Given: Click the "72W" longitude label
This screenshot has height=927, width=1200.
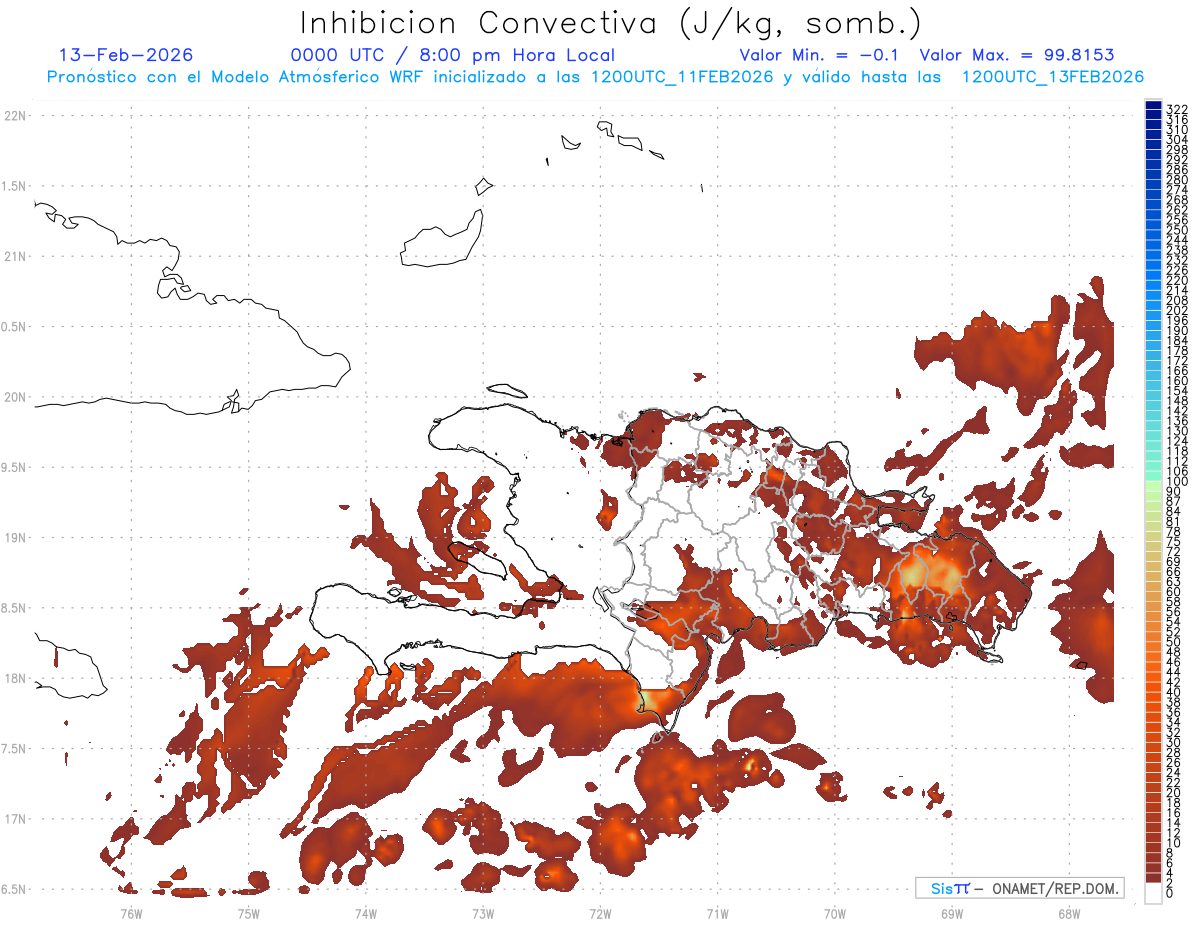Looking at the screenshot, I should (x=600, y=914).
